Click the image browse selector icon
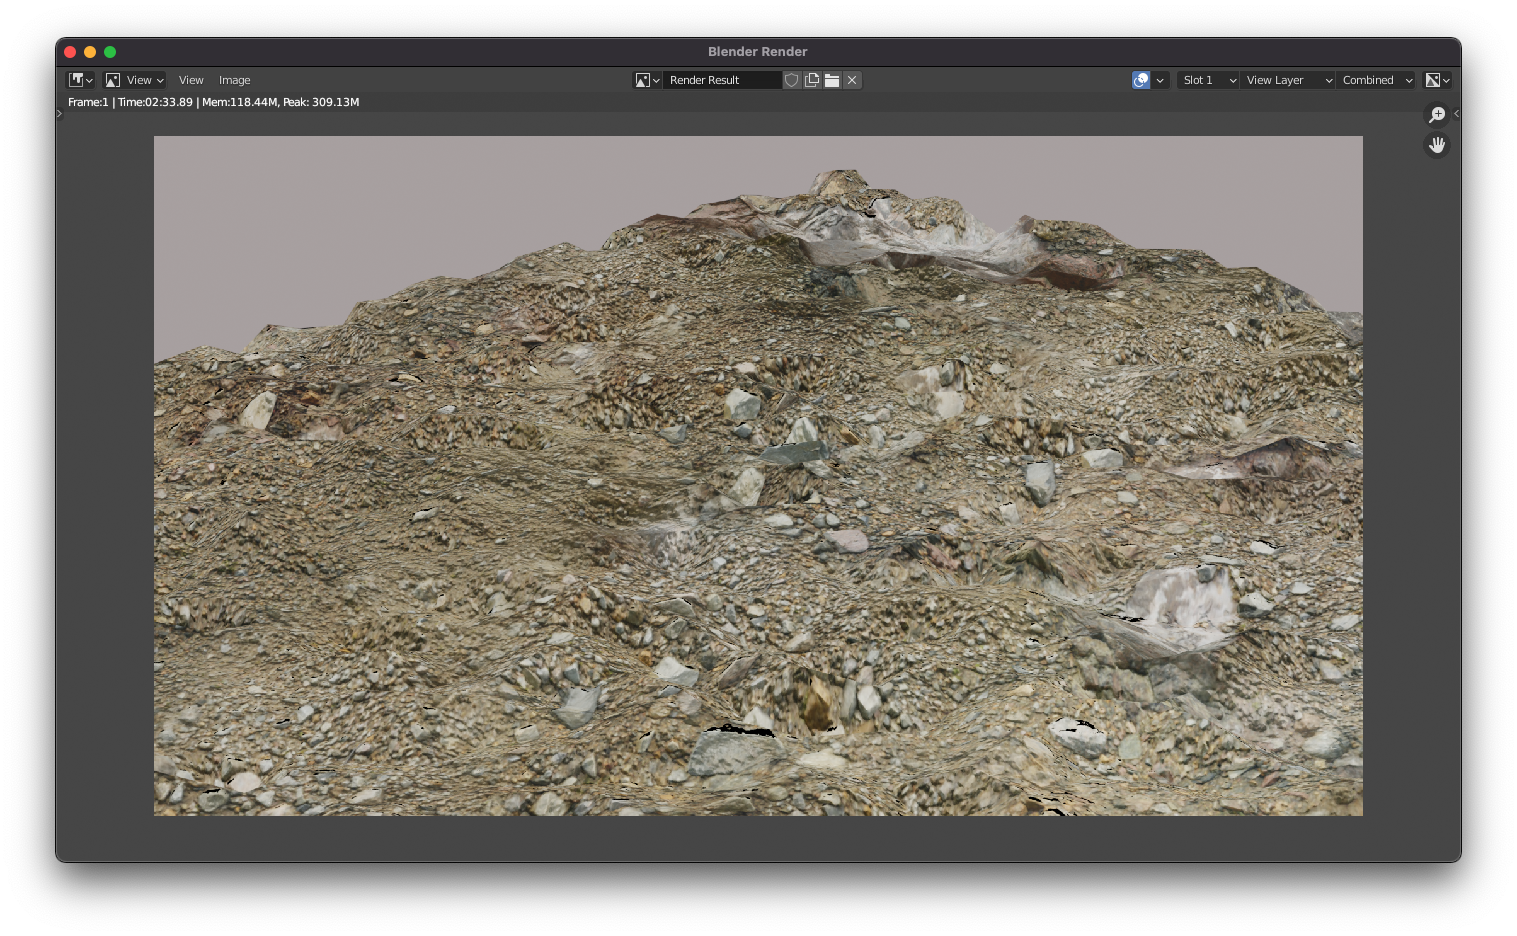 coord(646,80)
